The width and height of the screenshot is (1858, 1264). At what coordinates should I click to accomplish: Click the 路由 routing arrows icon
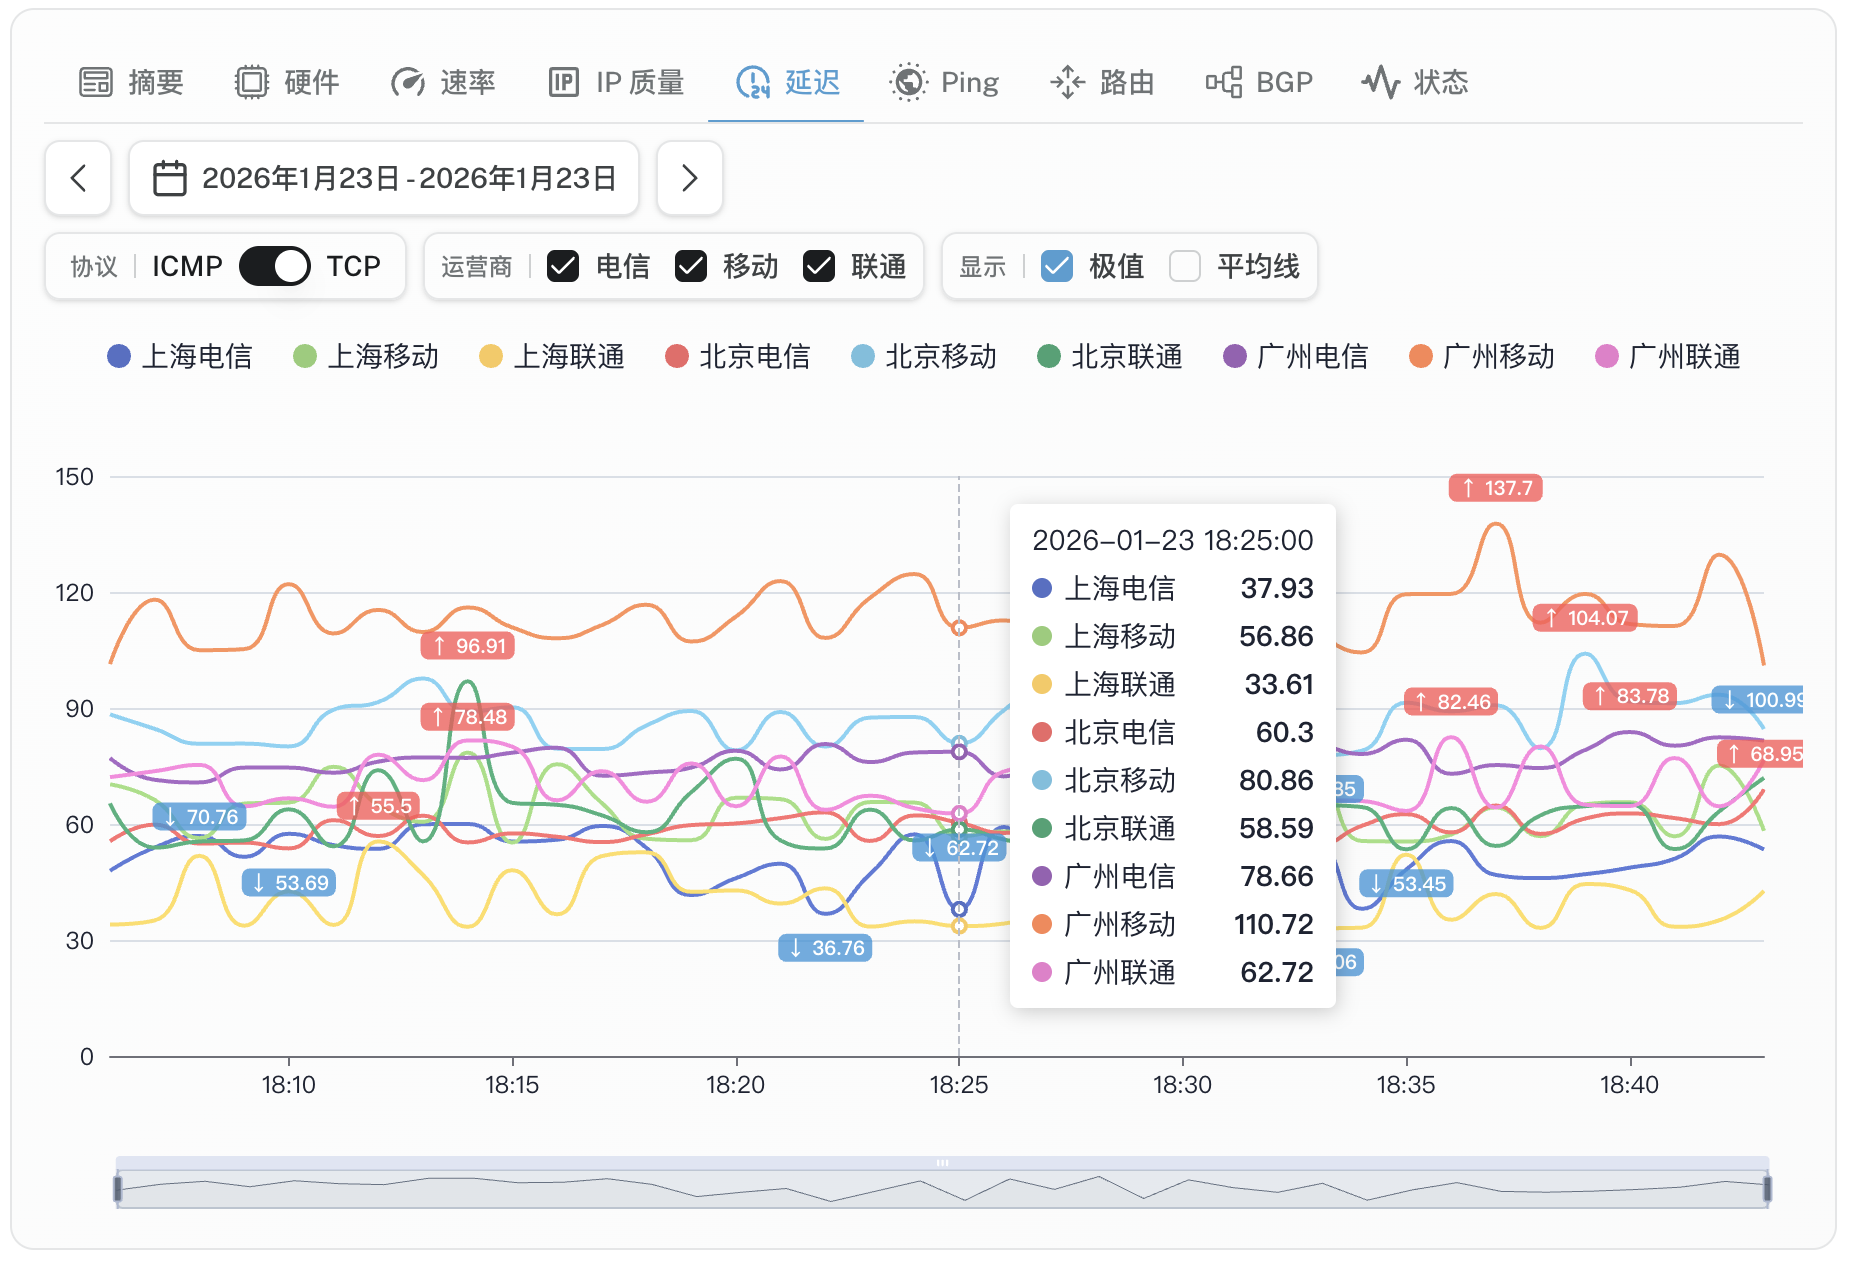[x=1067, y=82]
